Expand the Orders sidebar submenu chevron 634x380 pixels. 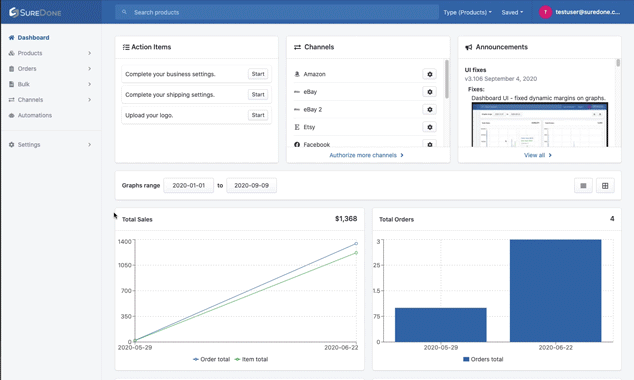[x=89, y=69]
